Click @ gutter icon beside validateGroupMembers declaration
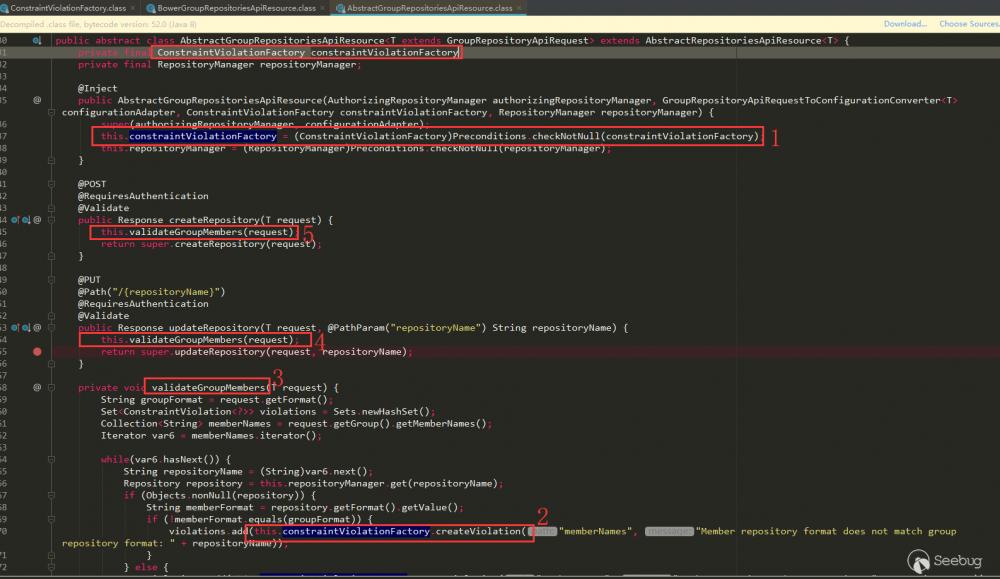Screen dimensions: 1000x579 [x=37, y=388]
